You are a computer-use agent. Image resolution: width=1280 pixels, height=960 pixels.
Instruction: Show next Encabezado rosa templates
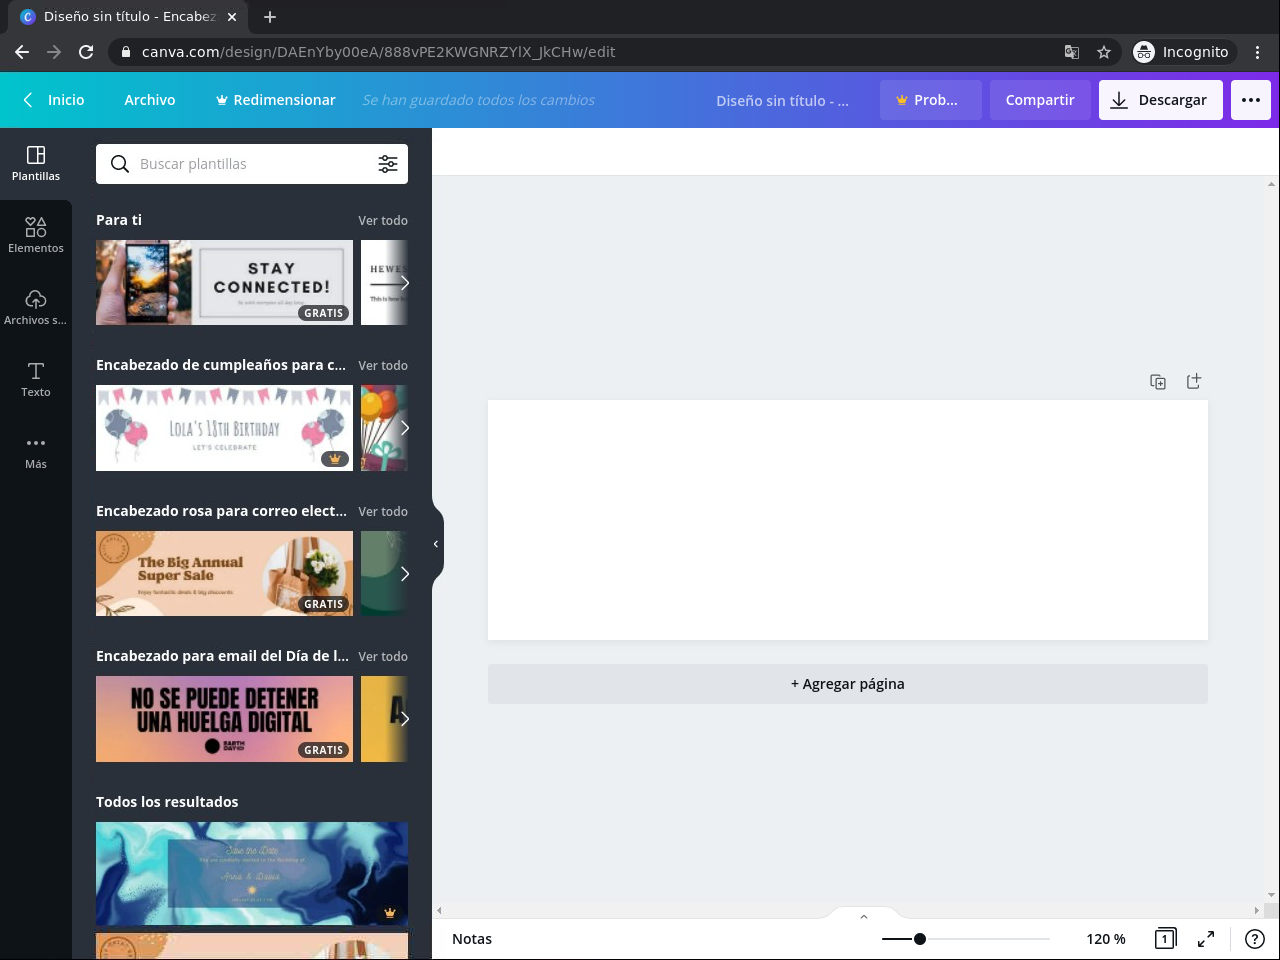(404, 573)
